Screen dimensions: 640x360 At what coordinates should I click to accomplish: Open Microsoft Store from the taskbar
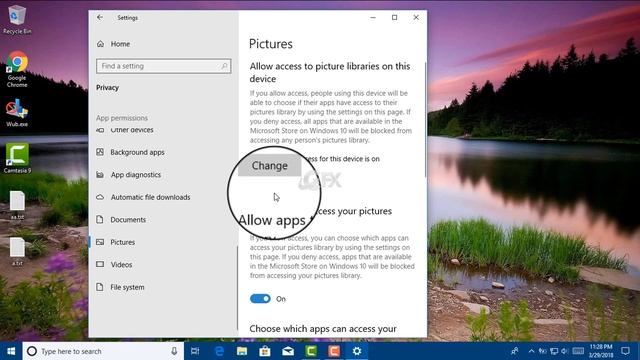click(265, 351)
